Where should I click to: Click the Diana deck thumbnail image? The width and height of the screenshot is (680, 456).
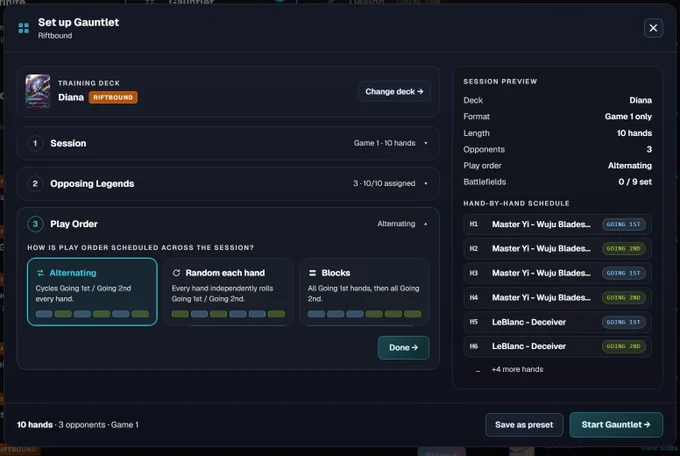tap(38, 91)
